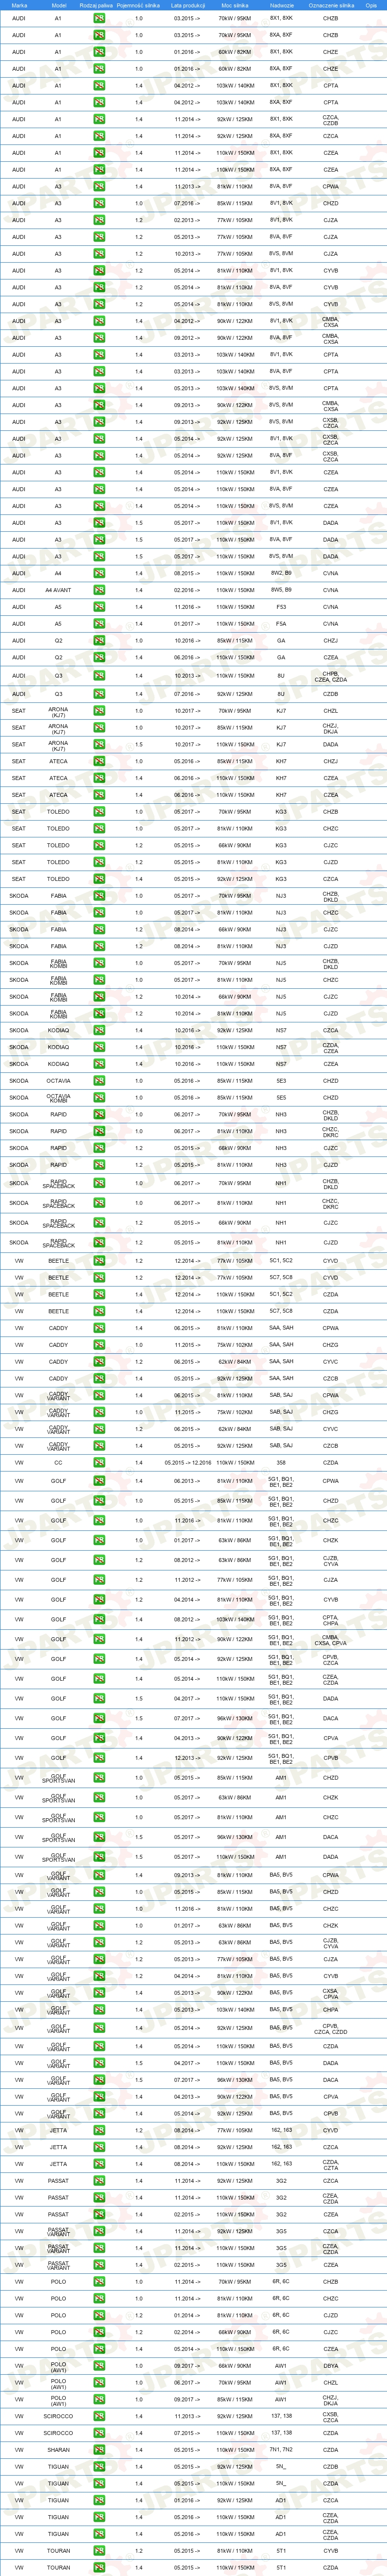Click the fuel icon in the VW POLO (AW1) 85kW row
Image resolution: width=387 pixels, height=2576 pixels.
[99, 2399]
